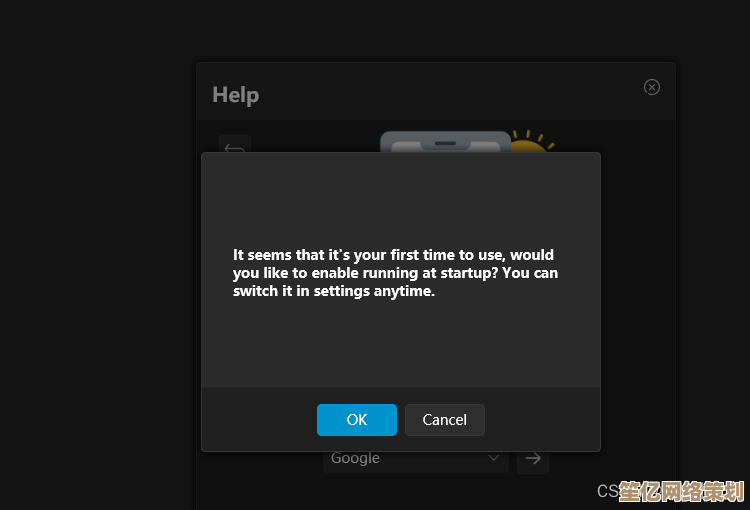This screenshot has height=510, width=750.
Task: Click the word "startup" in dialog message
Action: 467,273
